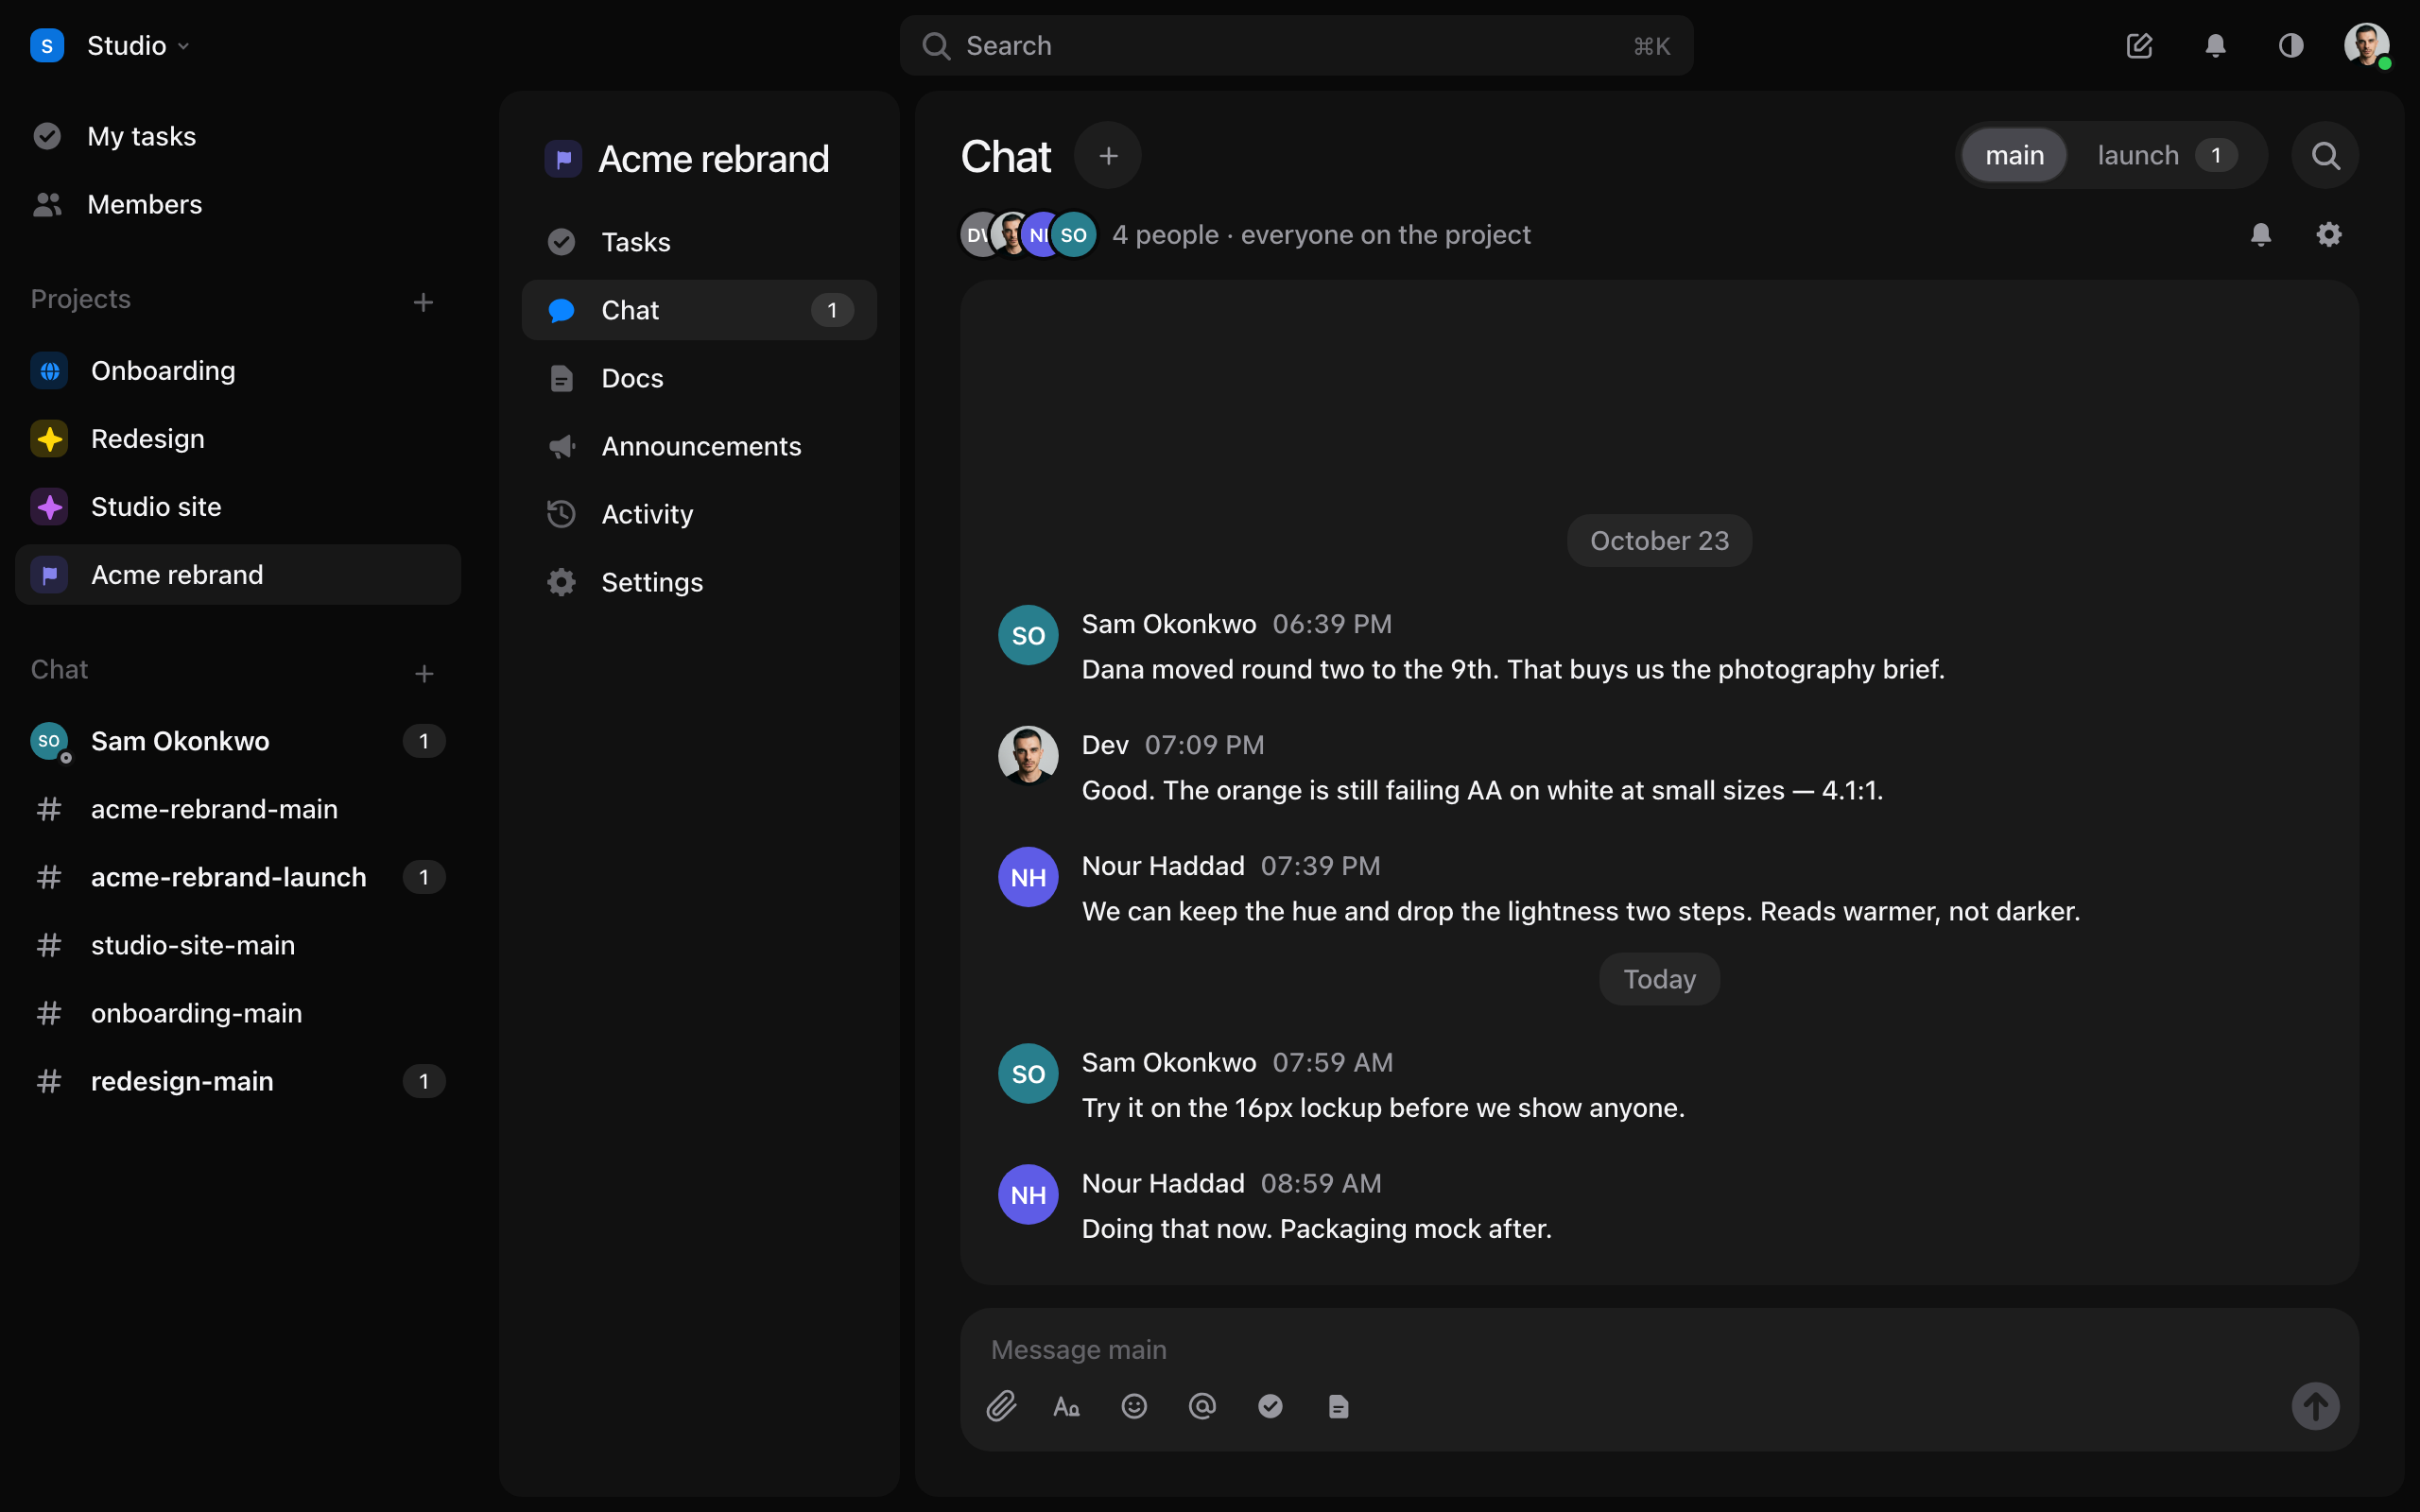Send message with arrow button

click(x=2315, y=1406)
